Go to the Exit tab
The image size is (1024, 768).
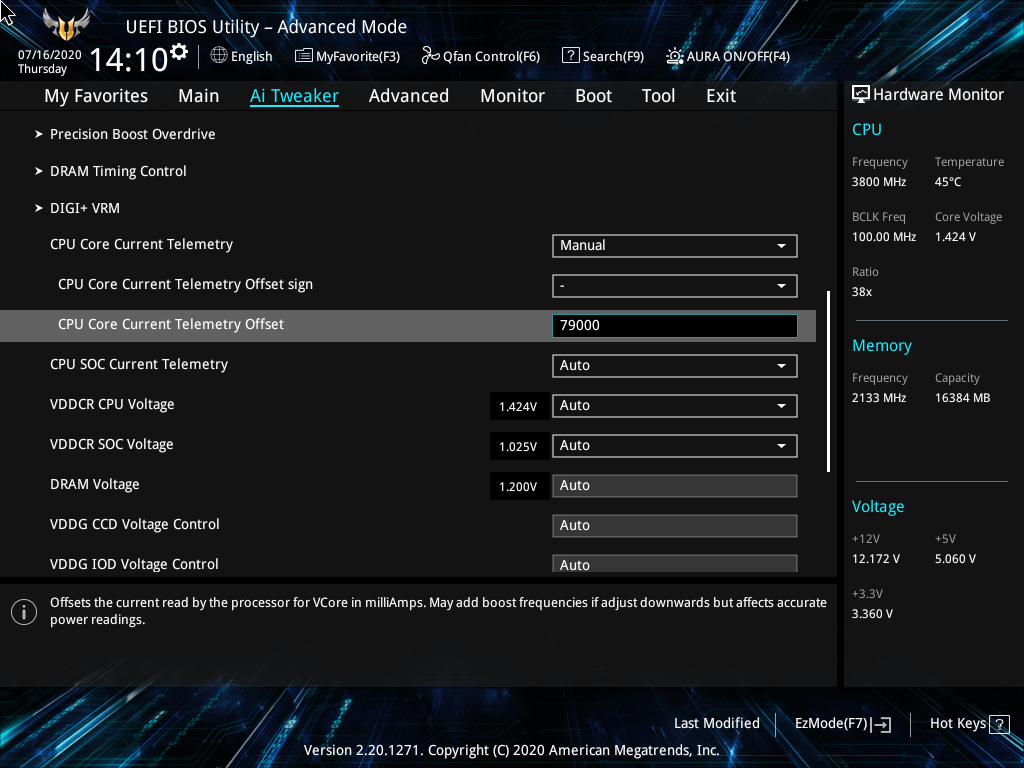pos(721,96)
